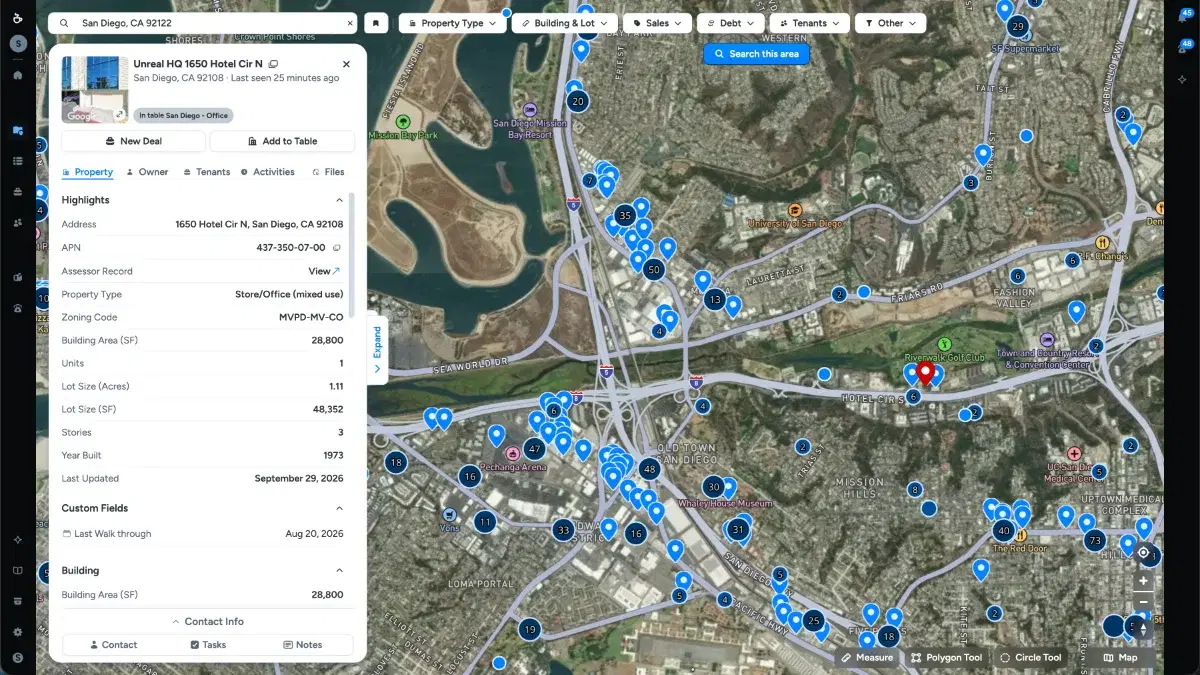The image size is (1200, 675).
Task: Copy the APN number icon
Action: click(x=337, y=247)
